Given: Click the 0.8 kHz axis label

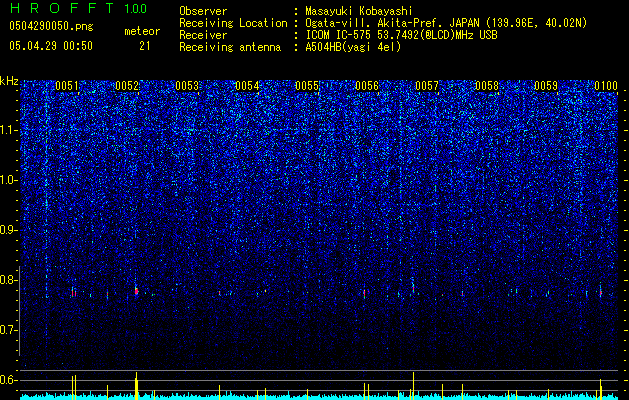Looking at the screenshot, I should point(9,280).
